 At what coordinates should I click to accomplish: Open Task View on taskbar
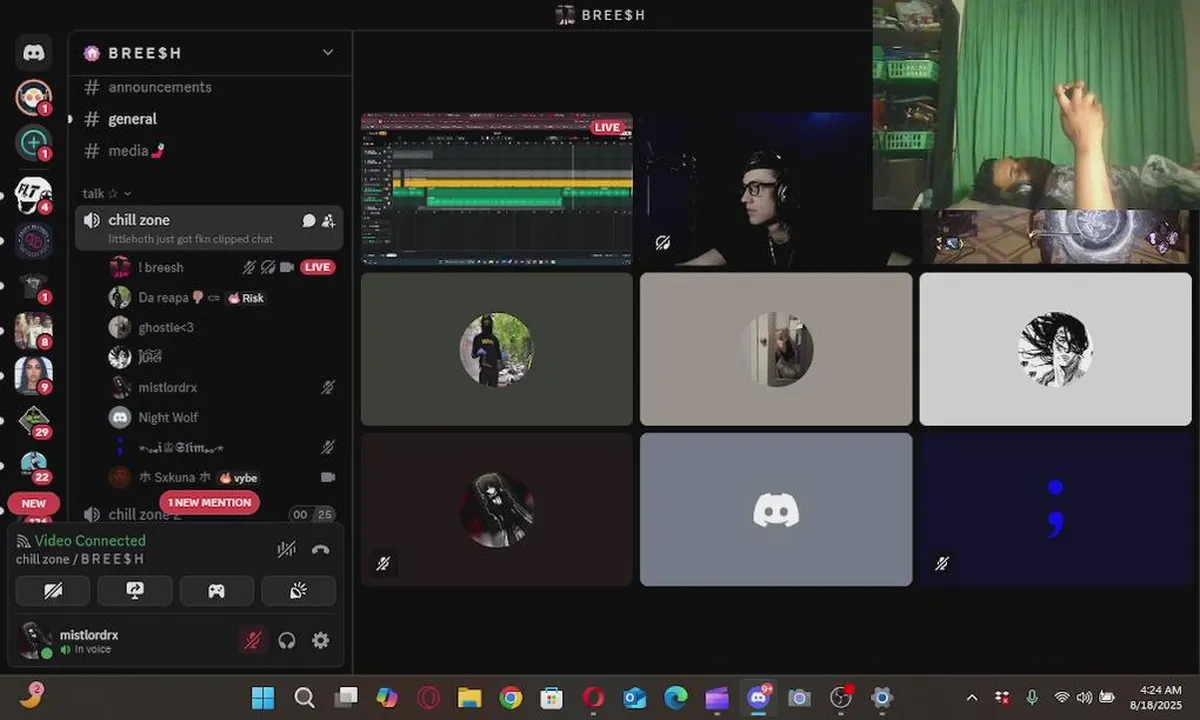coord(346,698)
